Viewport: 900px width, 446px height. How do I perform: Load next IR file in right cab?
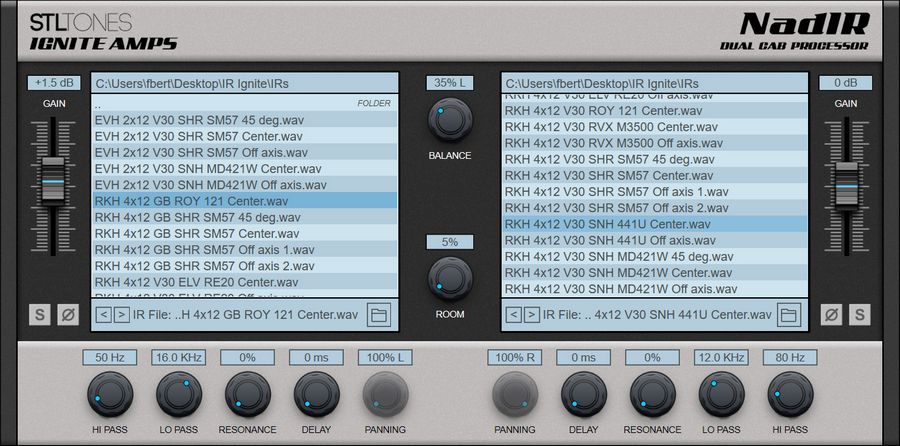click(531, 315)
